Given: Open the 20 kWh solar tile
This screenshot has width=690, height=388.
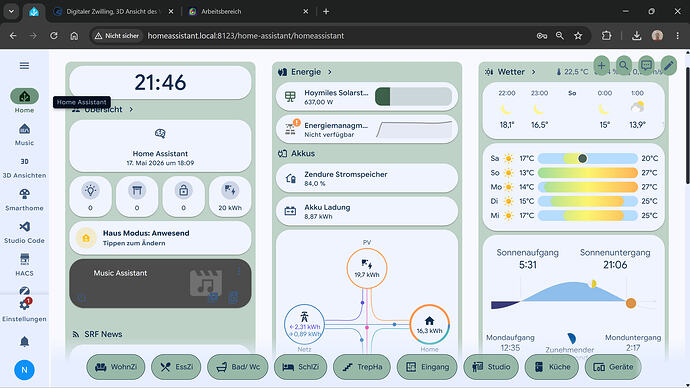Looking at the screenshot, I should point(230,197).
